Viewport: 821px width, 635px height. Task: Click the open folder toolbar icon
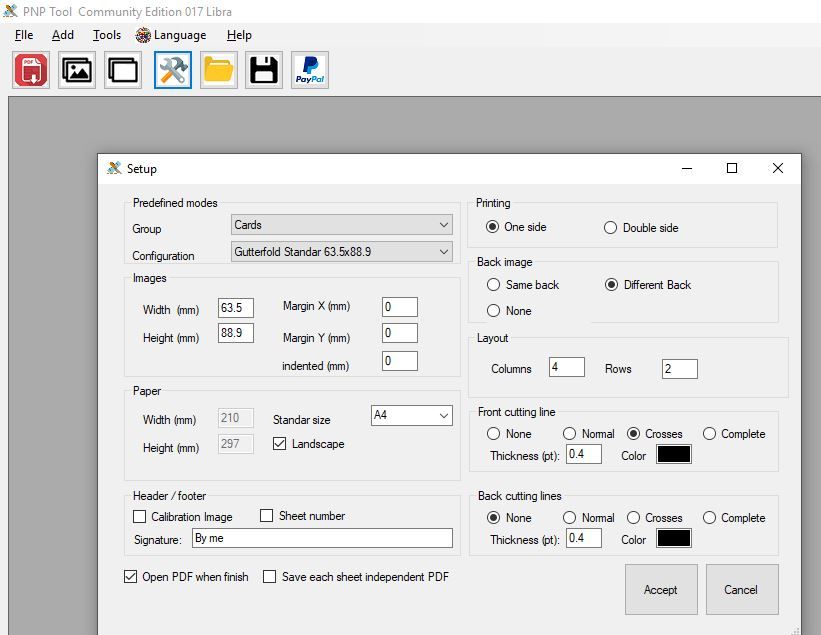218,70
